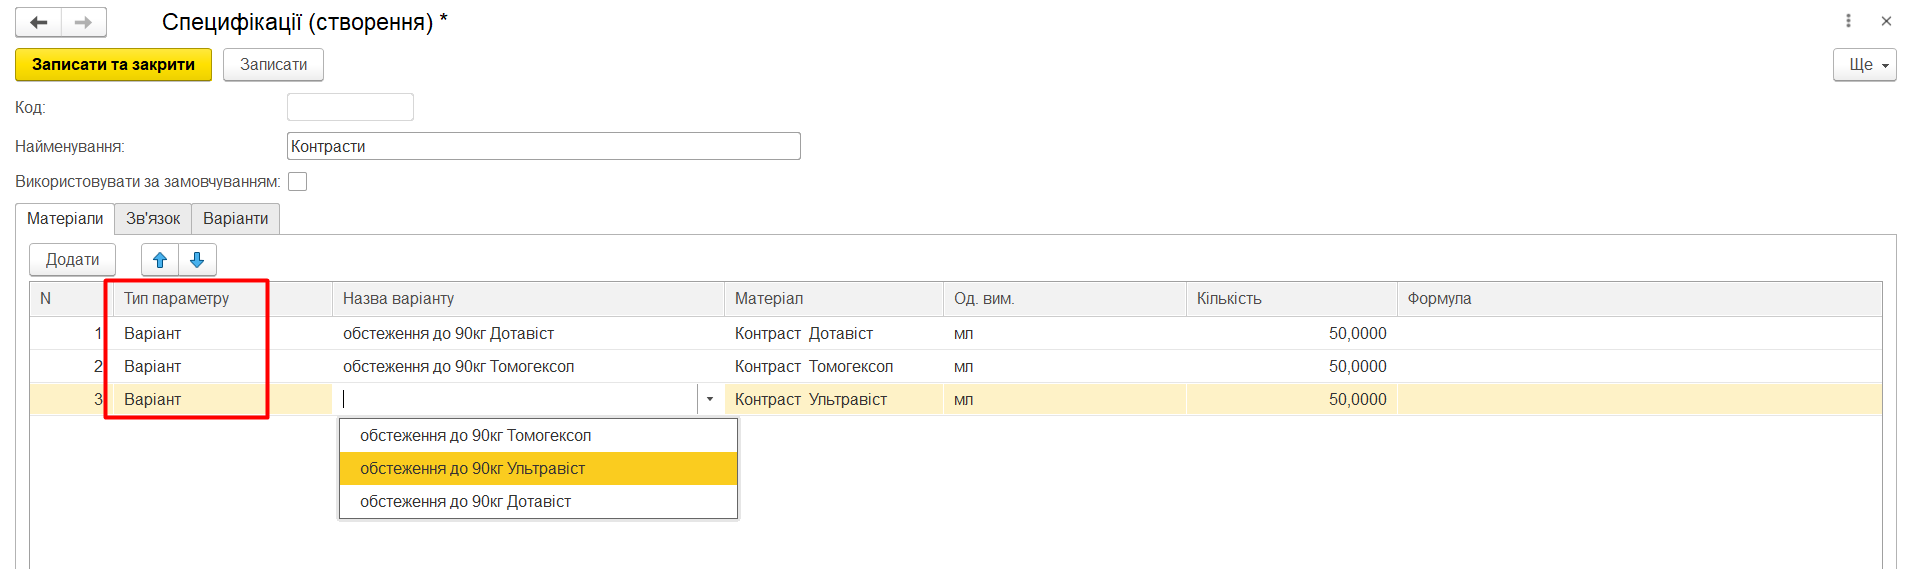Open the 'Варіанти' tab
This screenshot has height=569, width=1919.
(x=235, y=218)
